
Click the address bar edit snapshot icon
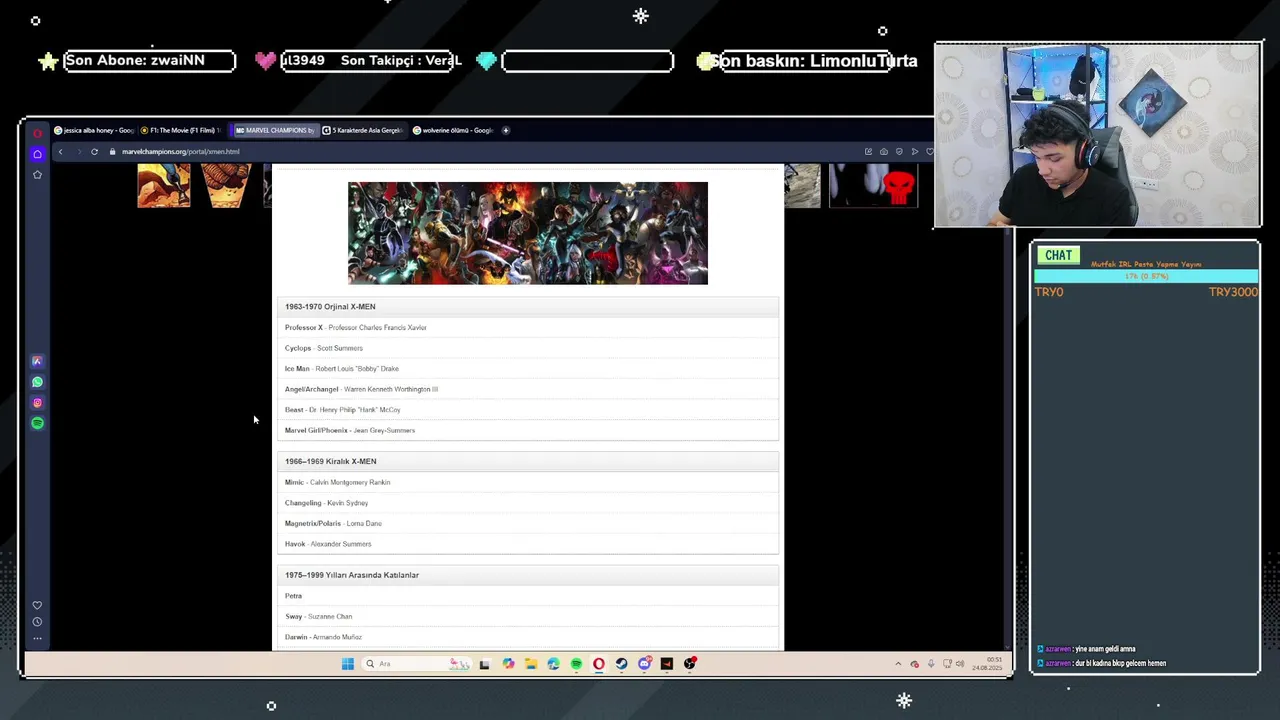coord(868,152)
